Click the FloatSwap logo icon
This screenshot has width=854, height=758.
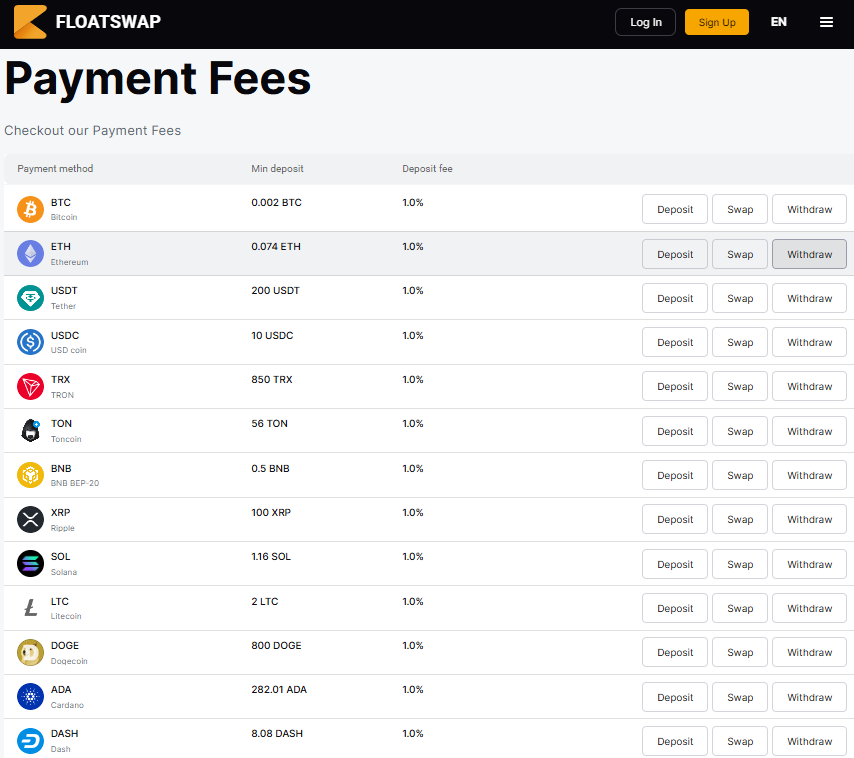(x=30, y=22)
